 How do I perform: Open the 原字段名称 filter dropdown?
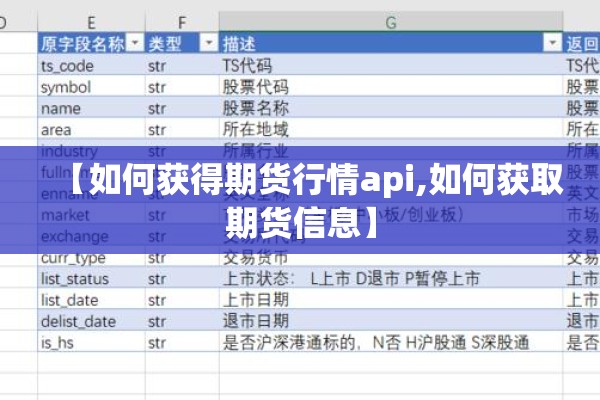[135, 42]
